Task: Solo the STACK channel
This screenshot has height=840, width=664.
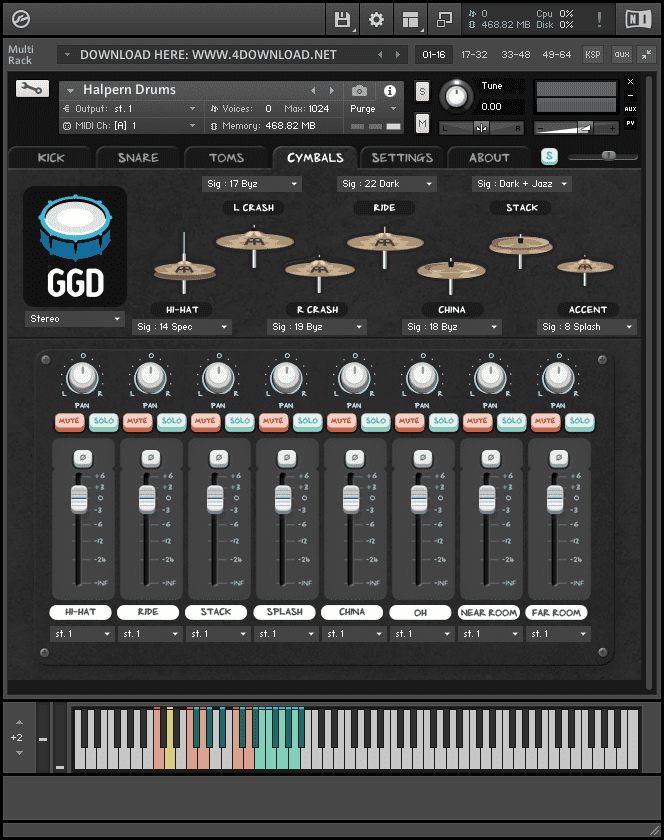Action: 240,421
